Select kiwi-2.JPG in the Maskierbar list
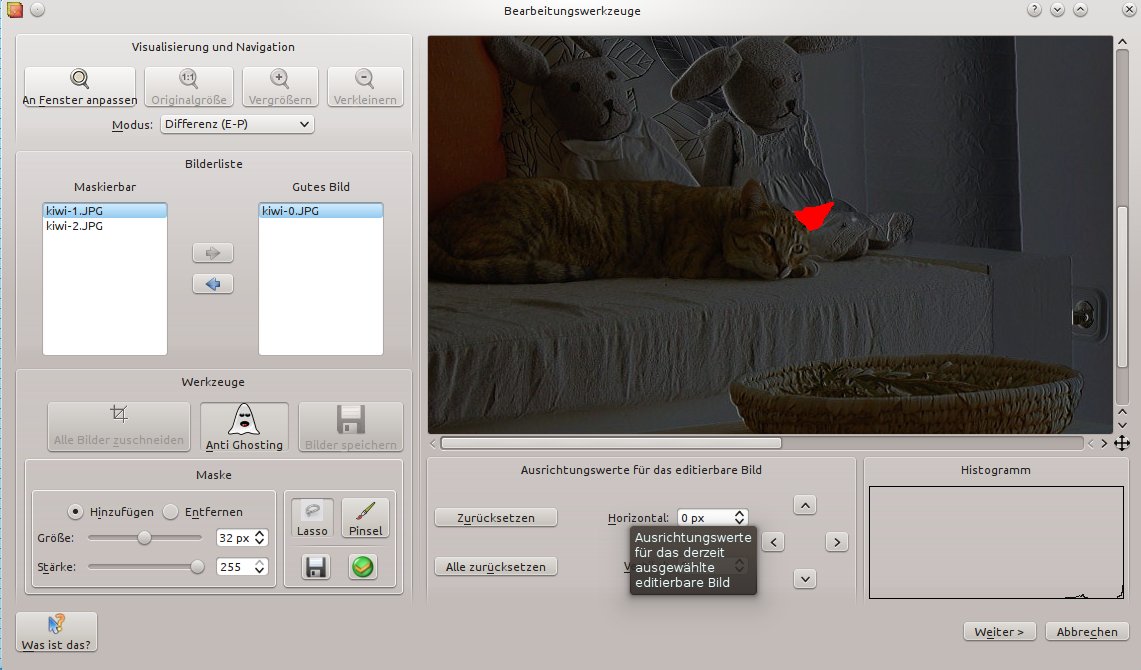 [105, 226]
